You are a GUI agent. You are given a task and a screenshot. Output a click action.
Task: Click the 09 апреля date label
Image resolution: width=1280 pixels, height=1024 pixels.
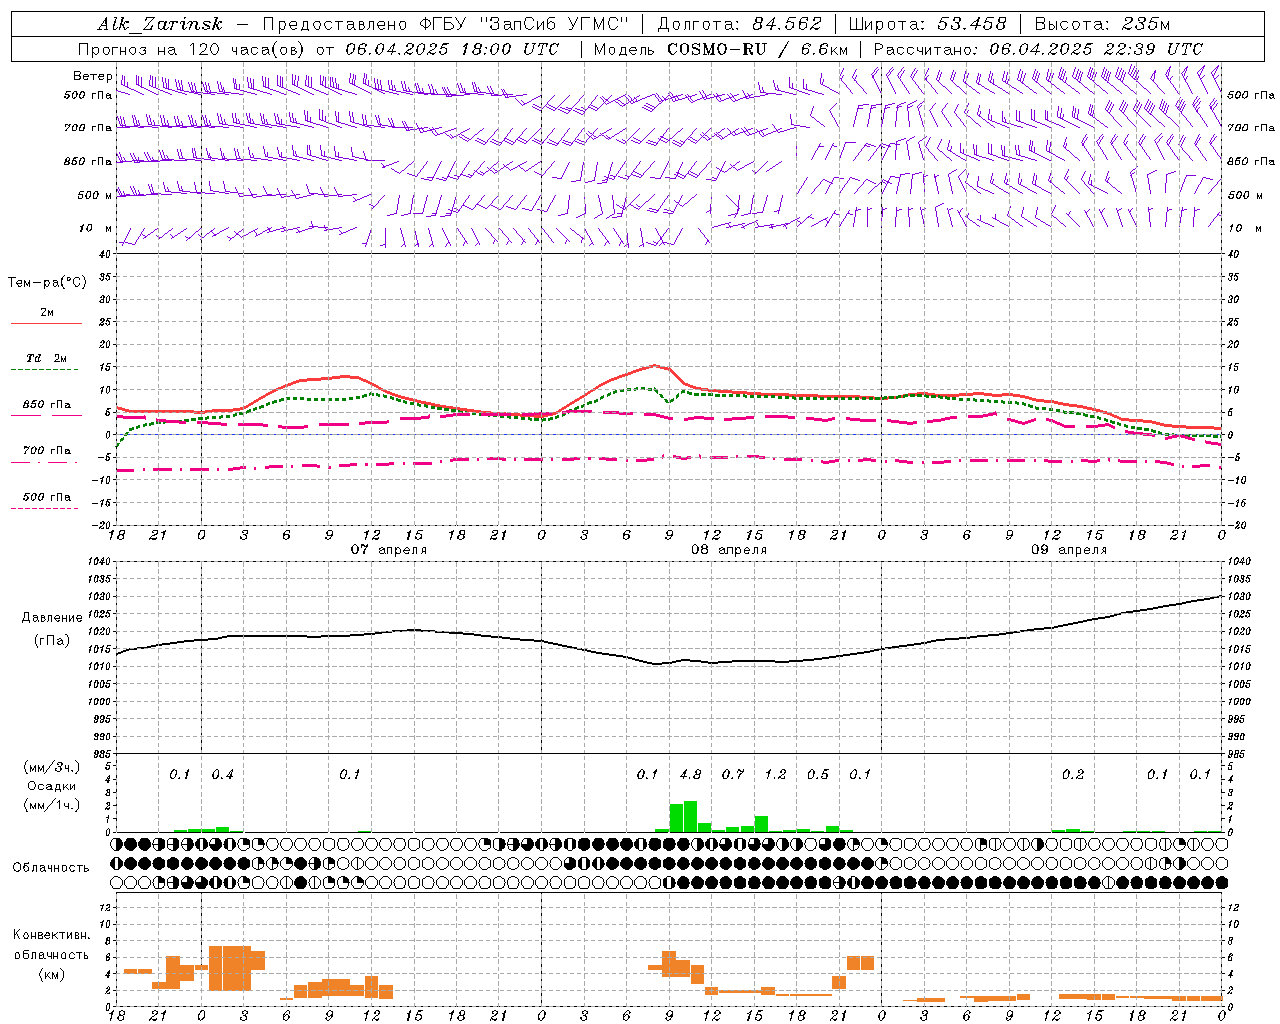tap(1069, 550)
